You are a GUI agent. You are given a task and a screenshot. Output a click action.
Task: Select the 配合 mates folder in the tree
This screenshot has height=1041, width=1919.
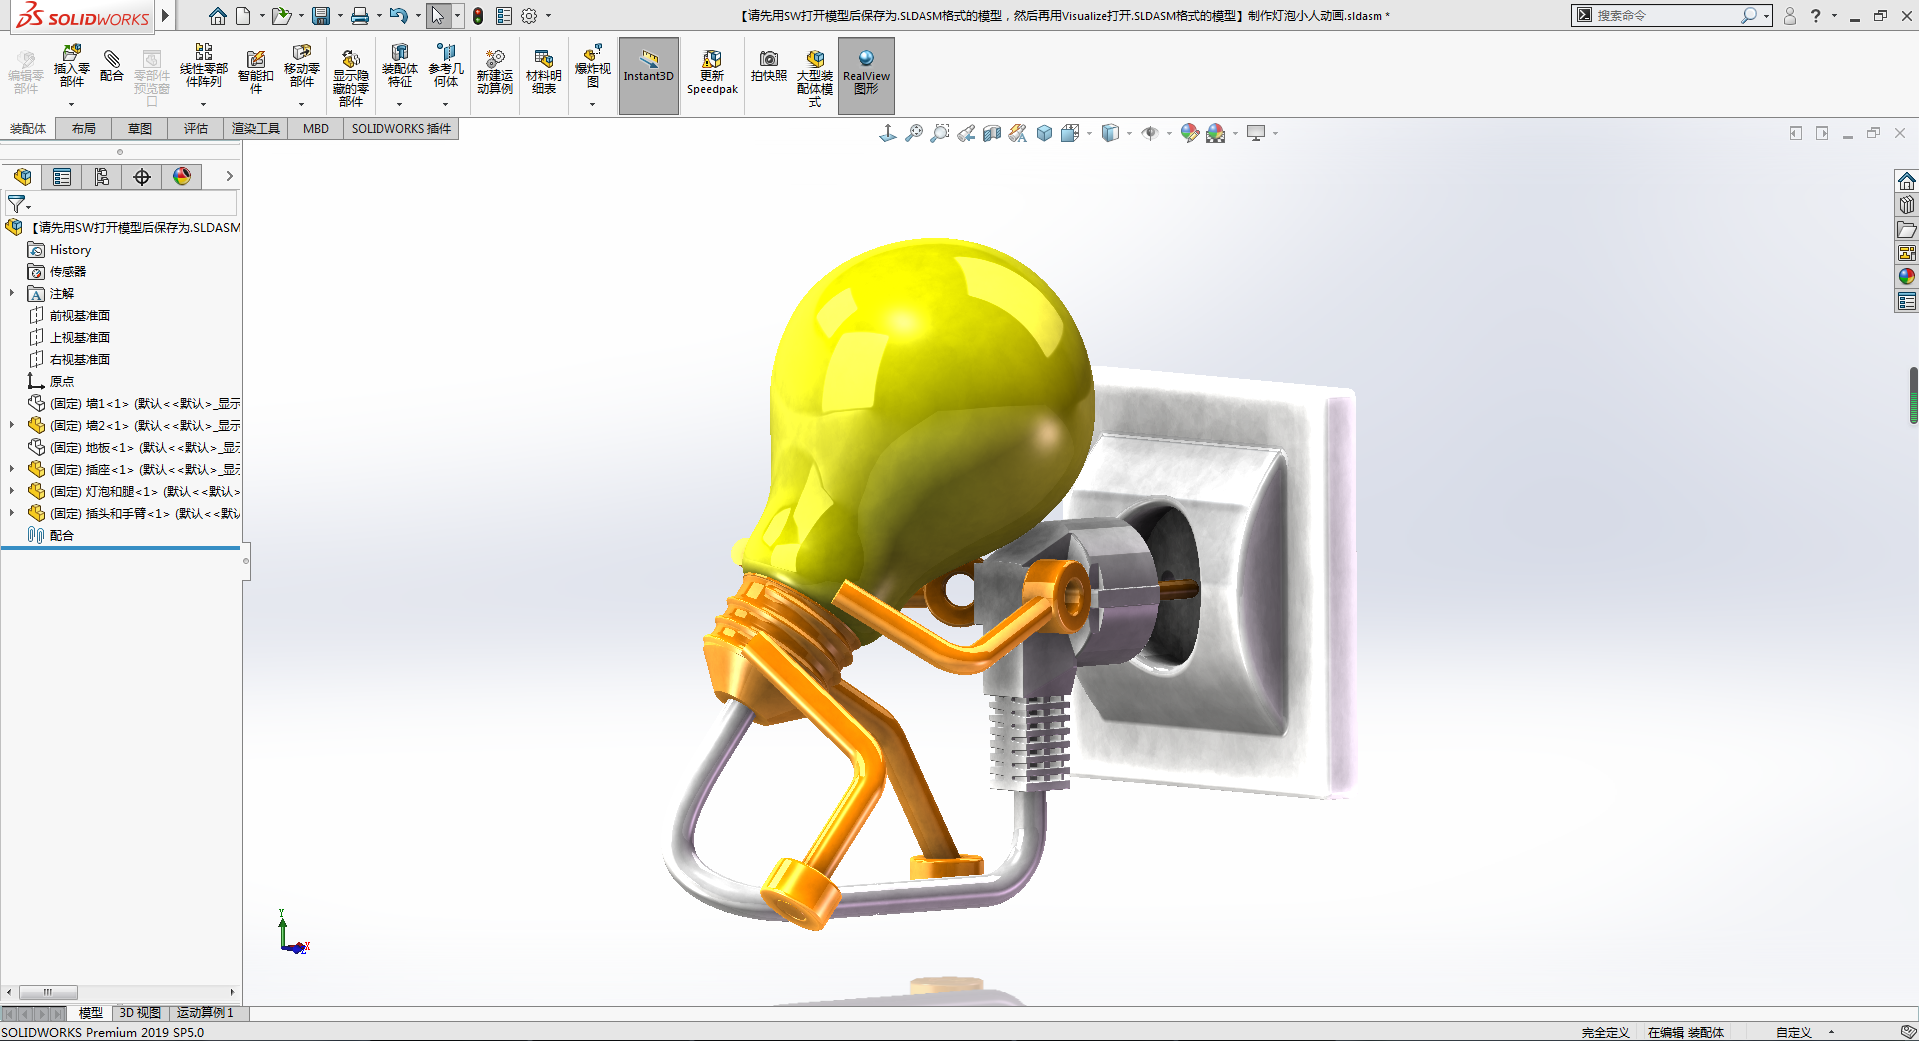click(x=61, y=535)
